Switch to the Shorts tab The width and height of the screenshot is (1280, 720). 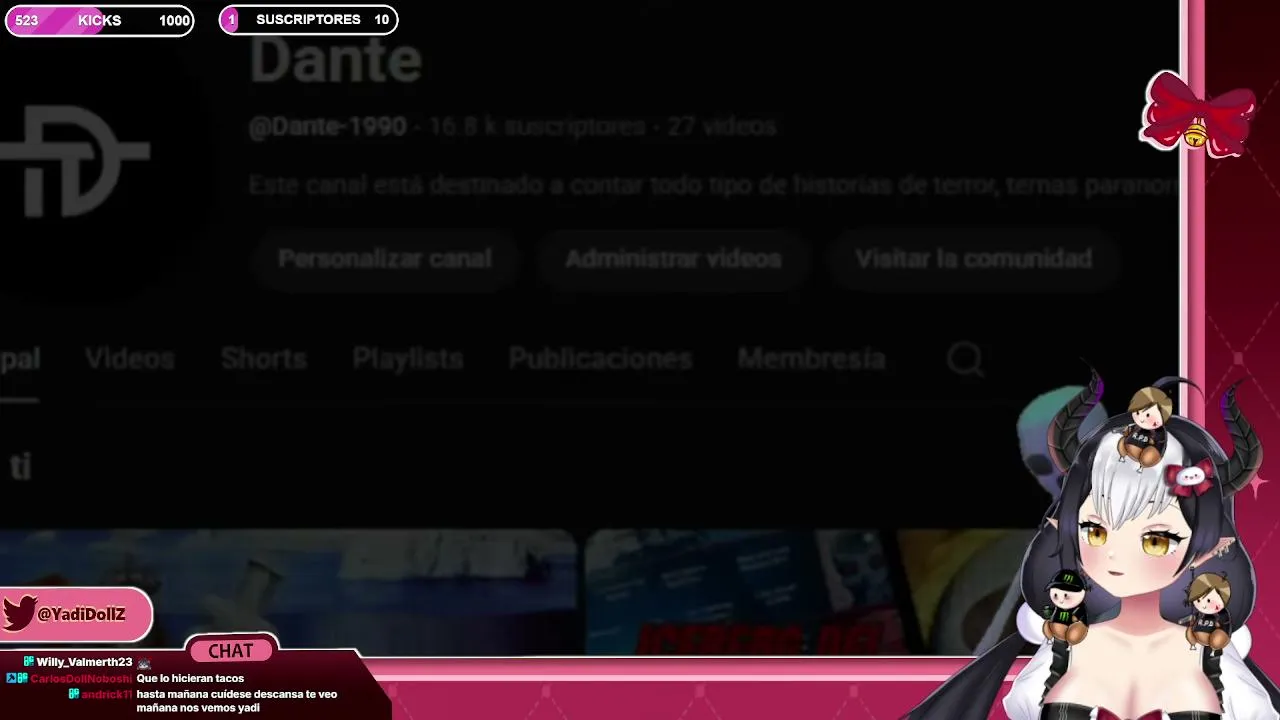click(x=263, y=358)
